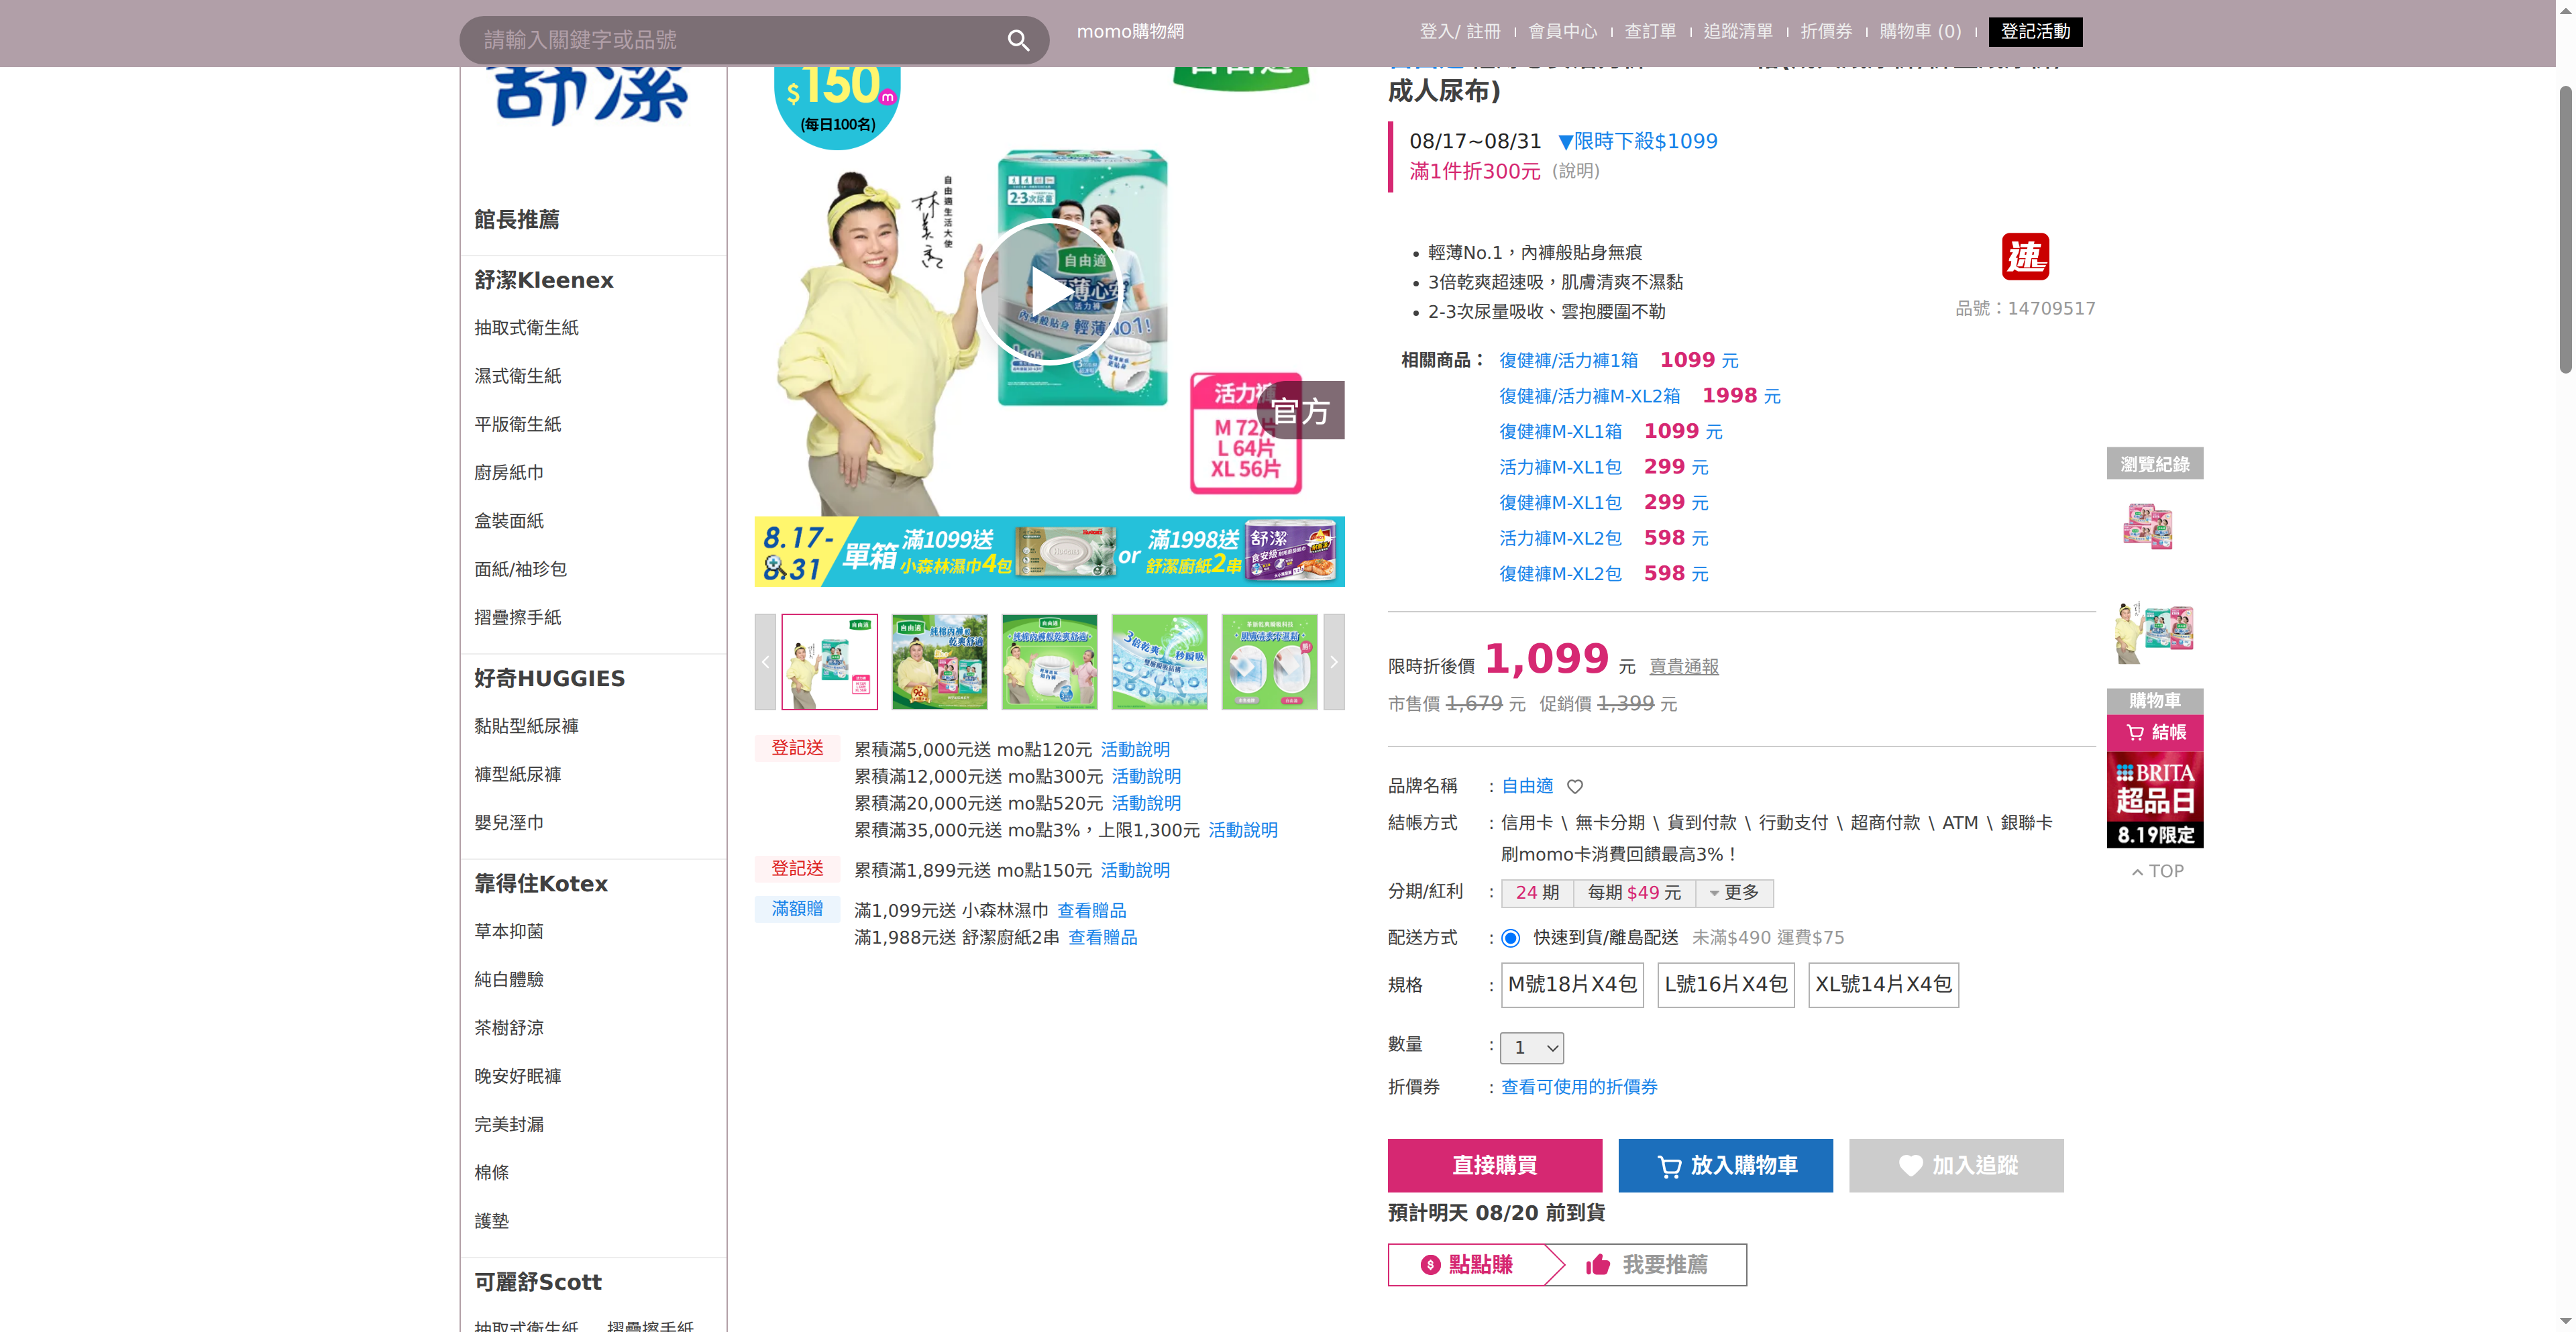Click the heart icon next to 自由適

point(1575,787)
